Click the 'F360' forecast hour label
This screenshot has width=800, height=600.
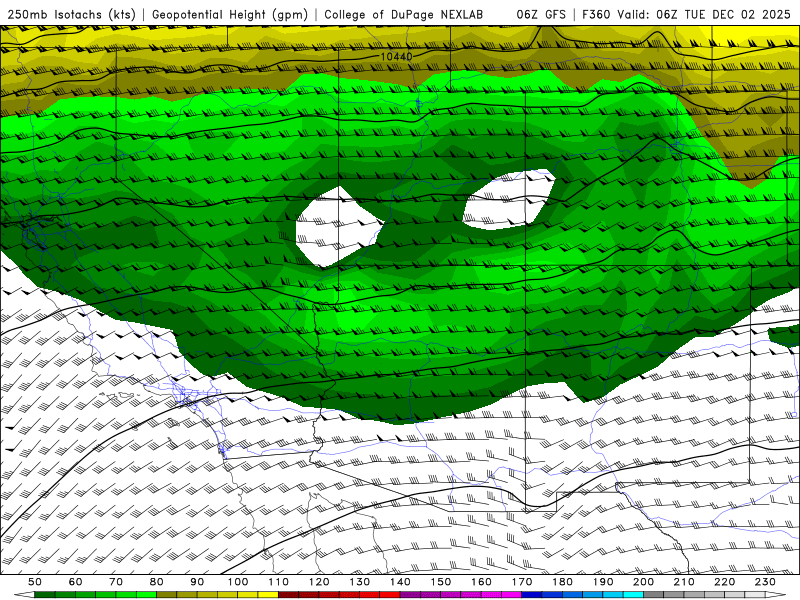[x=596, y=15]
